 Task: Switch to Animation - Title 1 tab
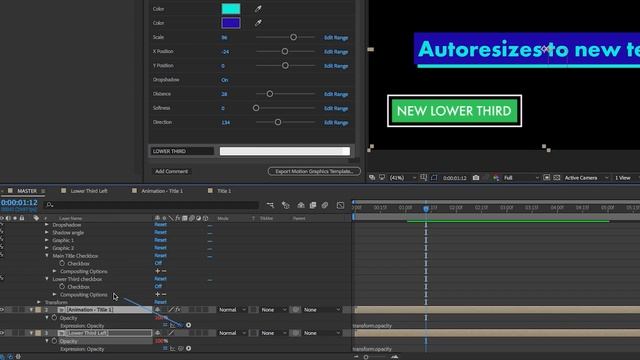[162, 191]
